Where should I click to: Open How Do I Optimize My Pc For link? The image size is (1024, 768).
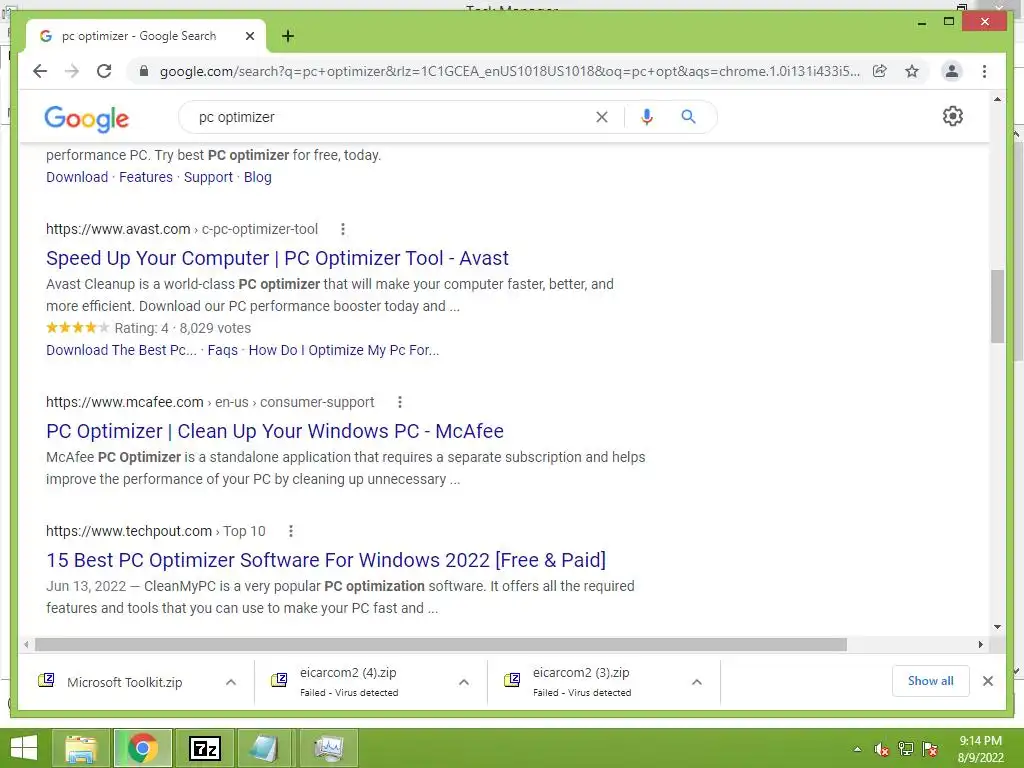[x=344, y=350]
